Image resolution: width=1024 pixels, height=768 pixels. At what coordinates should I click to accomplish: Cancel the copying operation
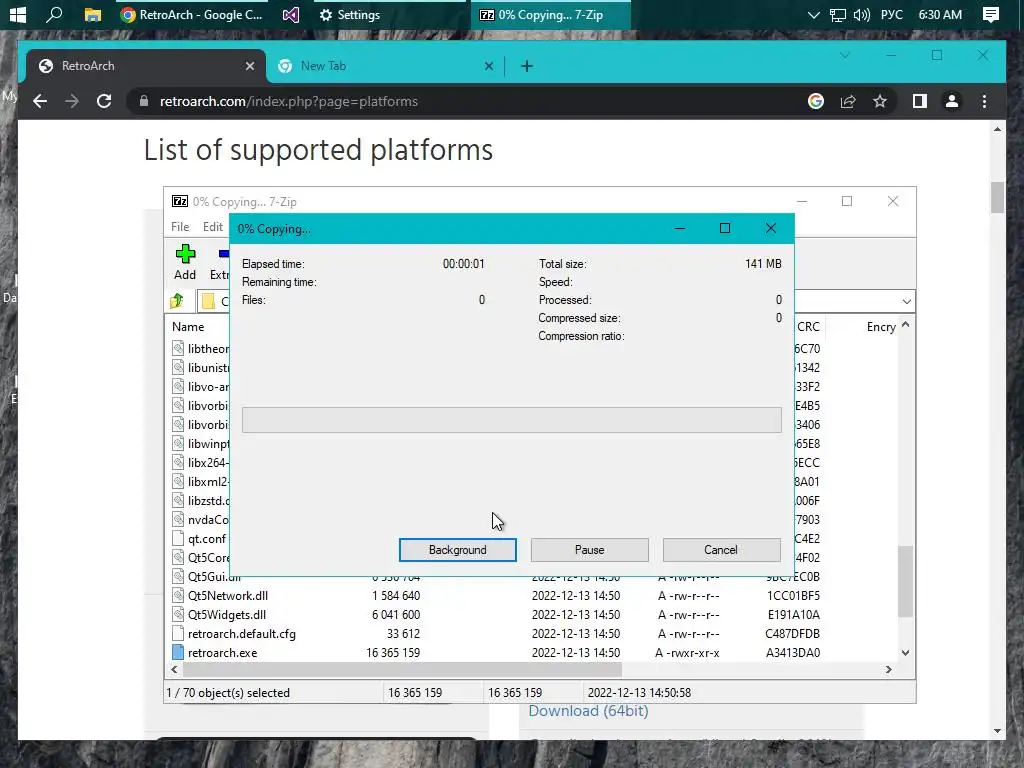[x=721, y=550]
